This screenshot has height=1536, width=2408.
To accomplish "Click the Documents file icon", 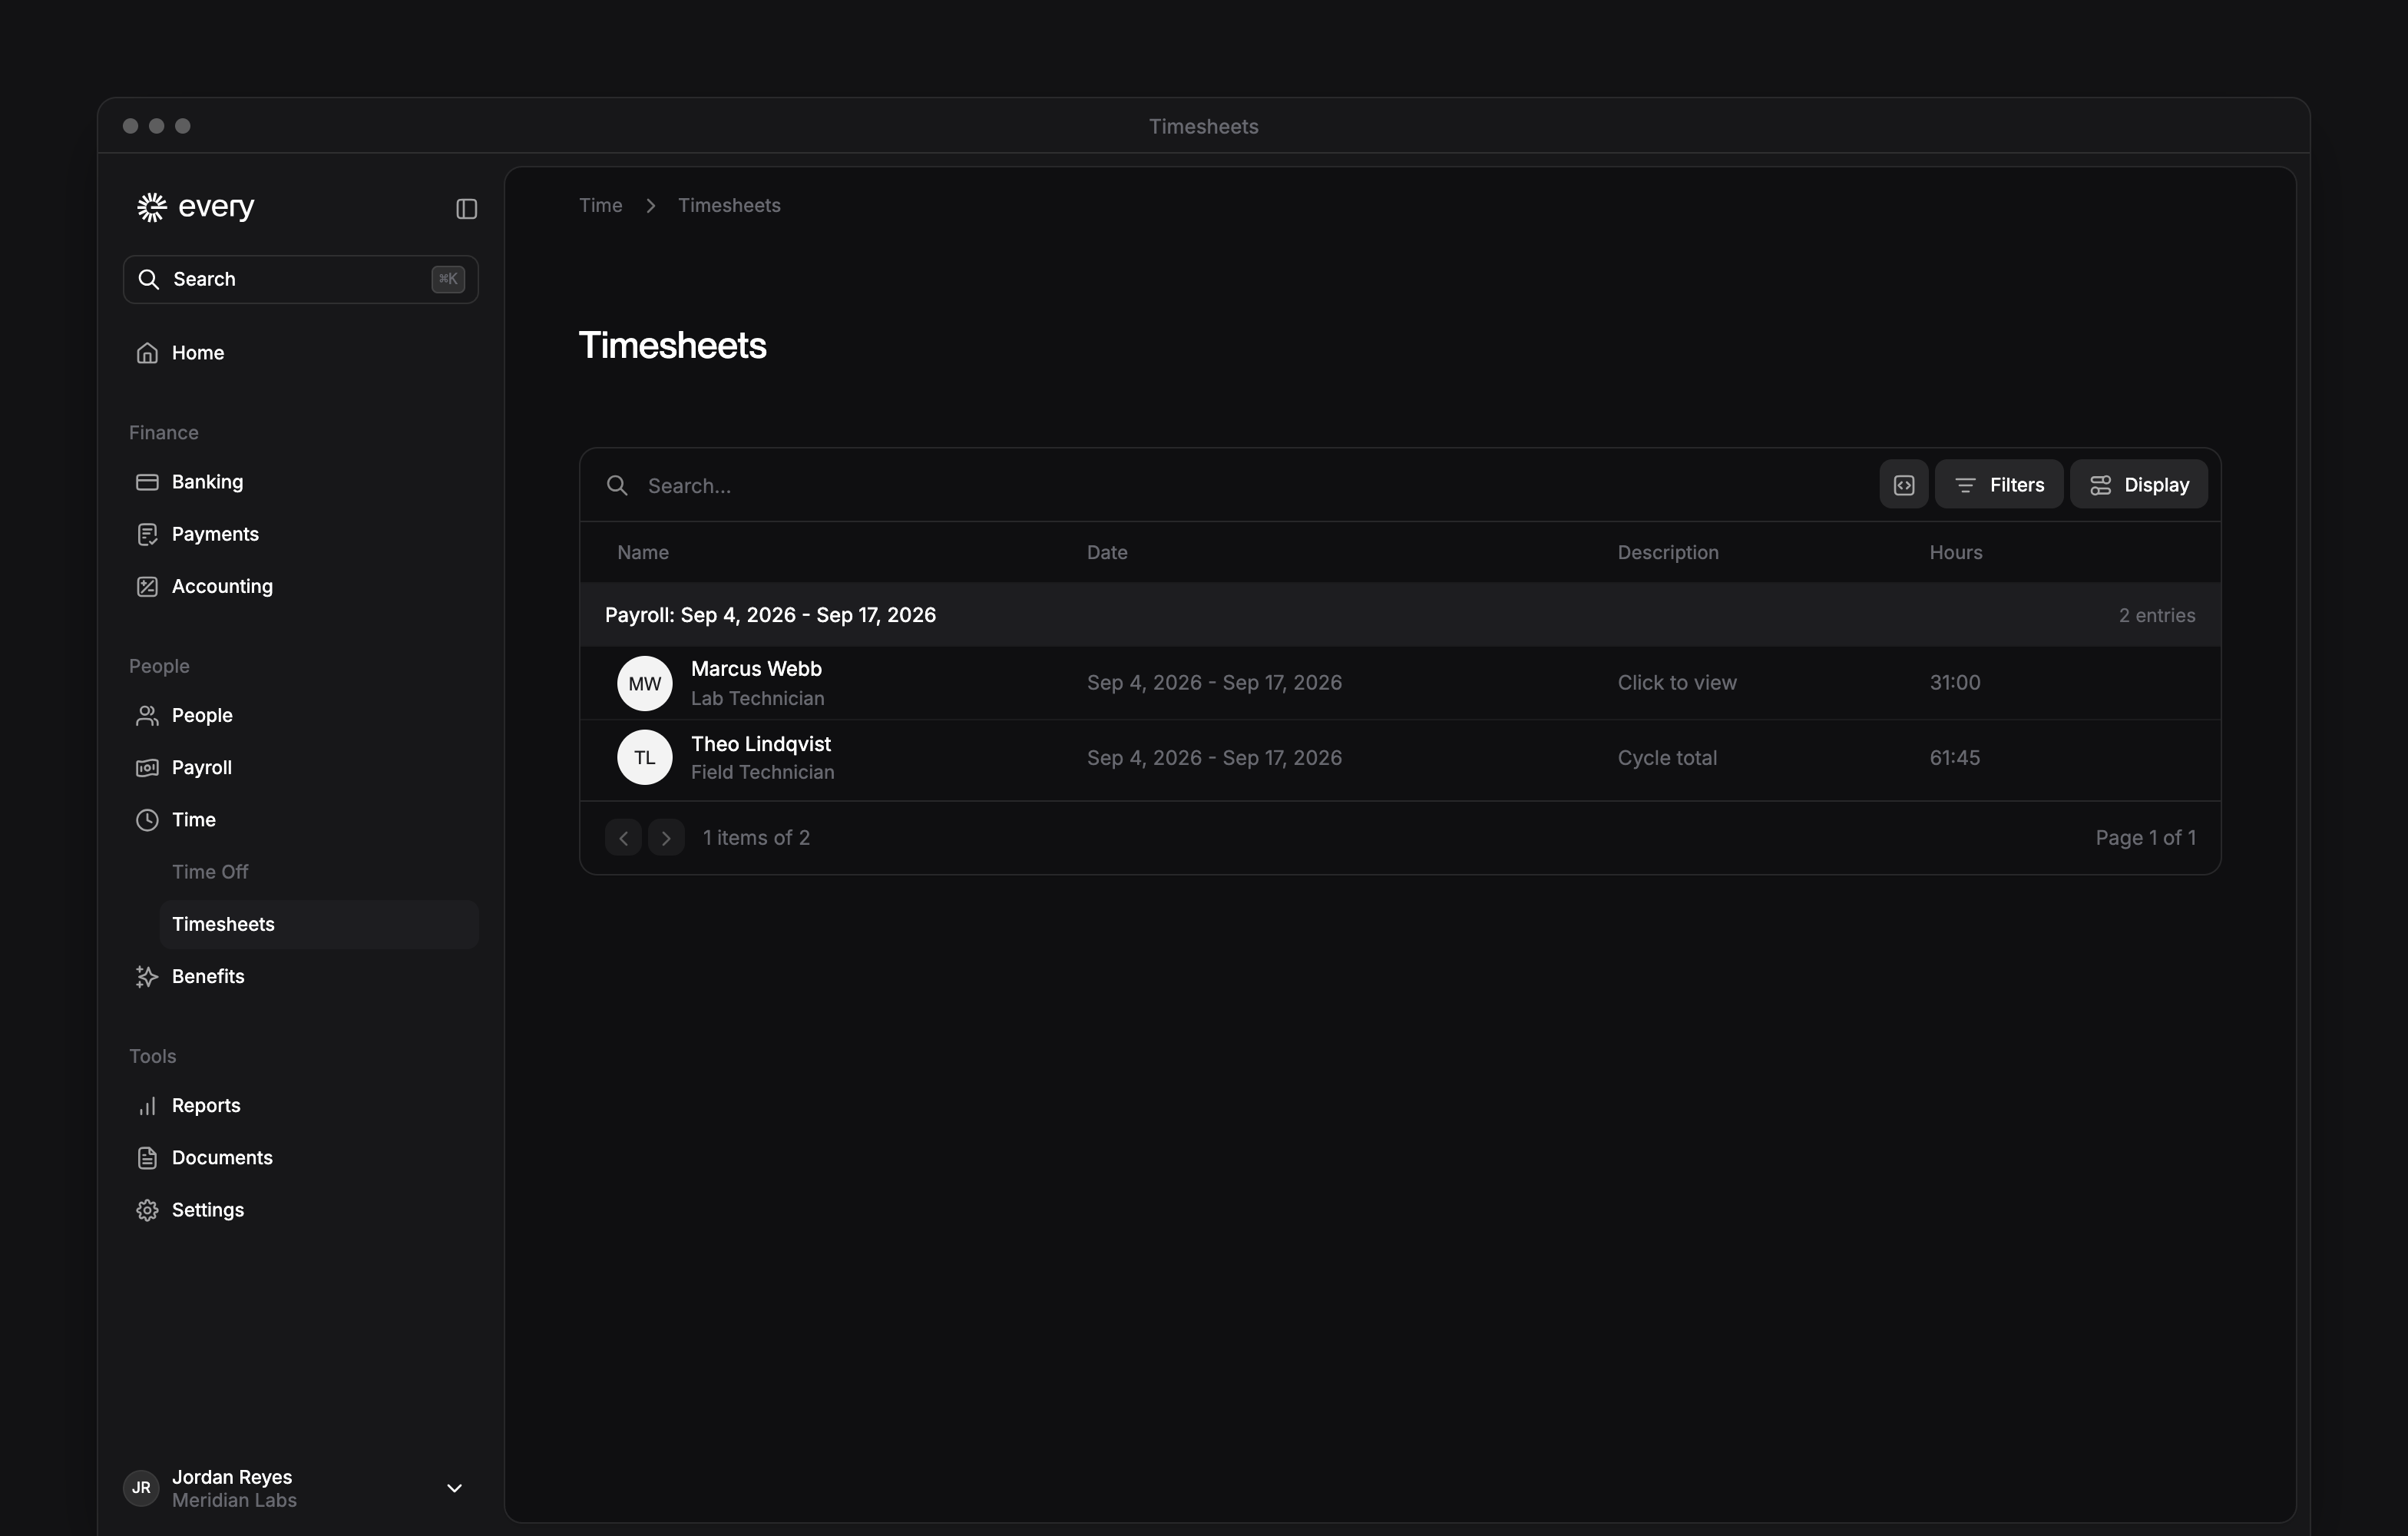I will click(147, 1158).
